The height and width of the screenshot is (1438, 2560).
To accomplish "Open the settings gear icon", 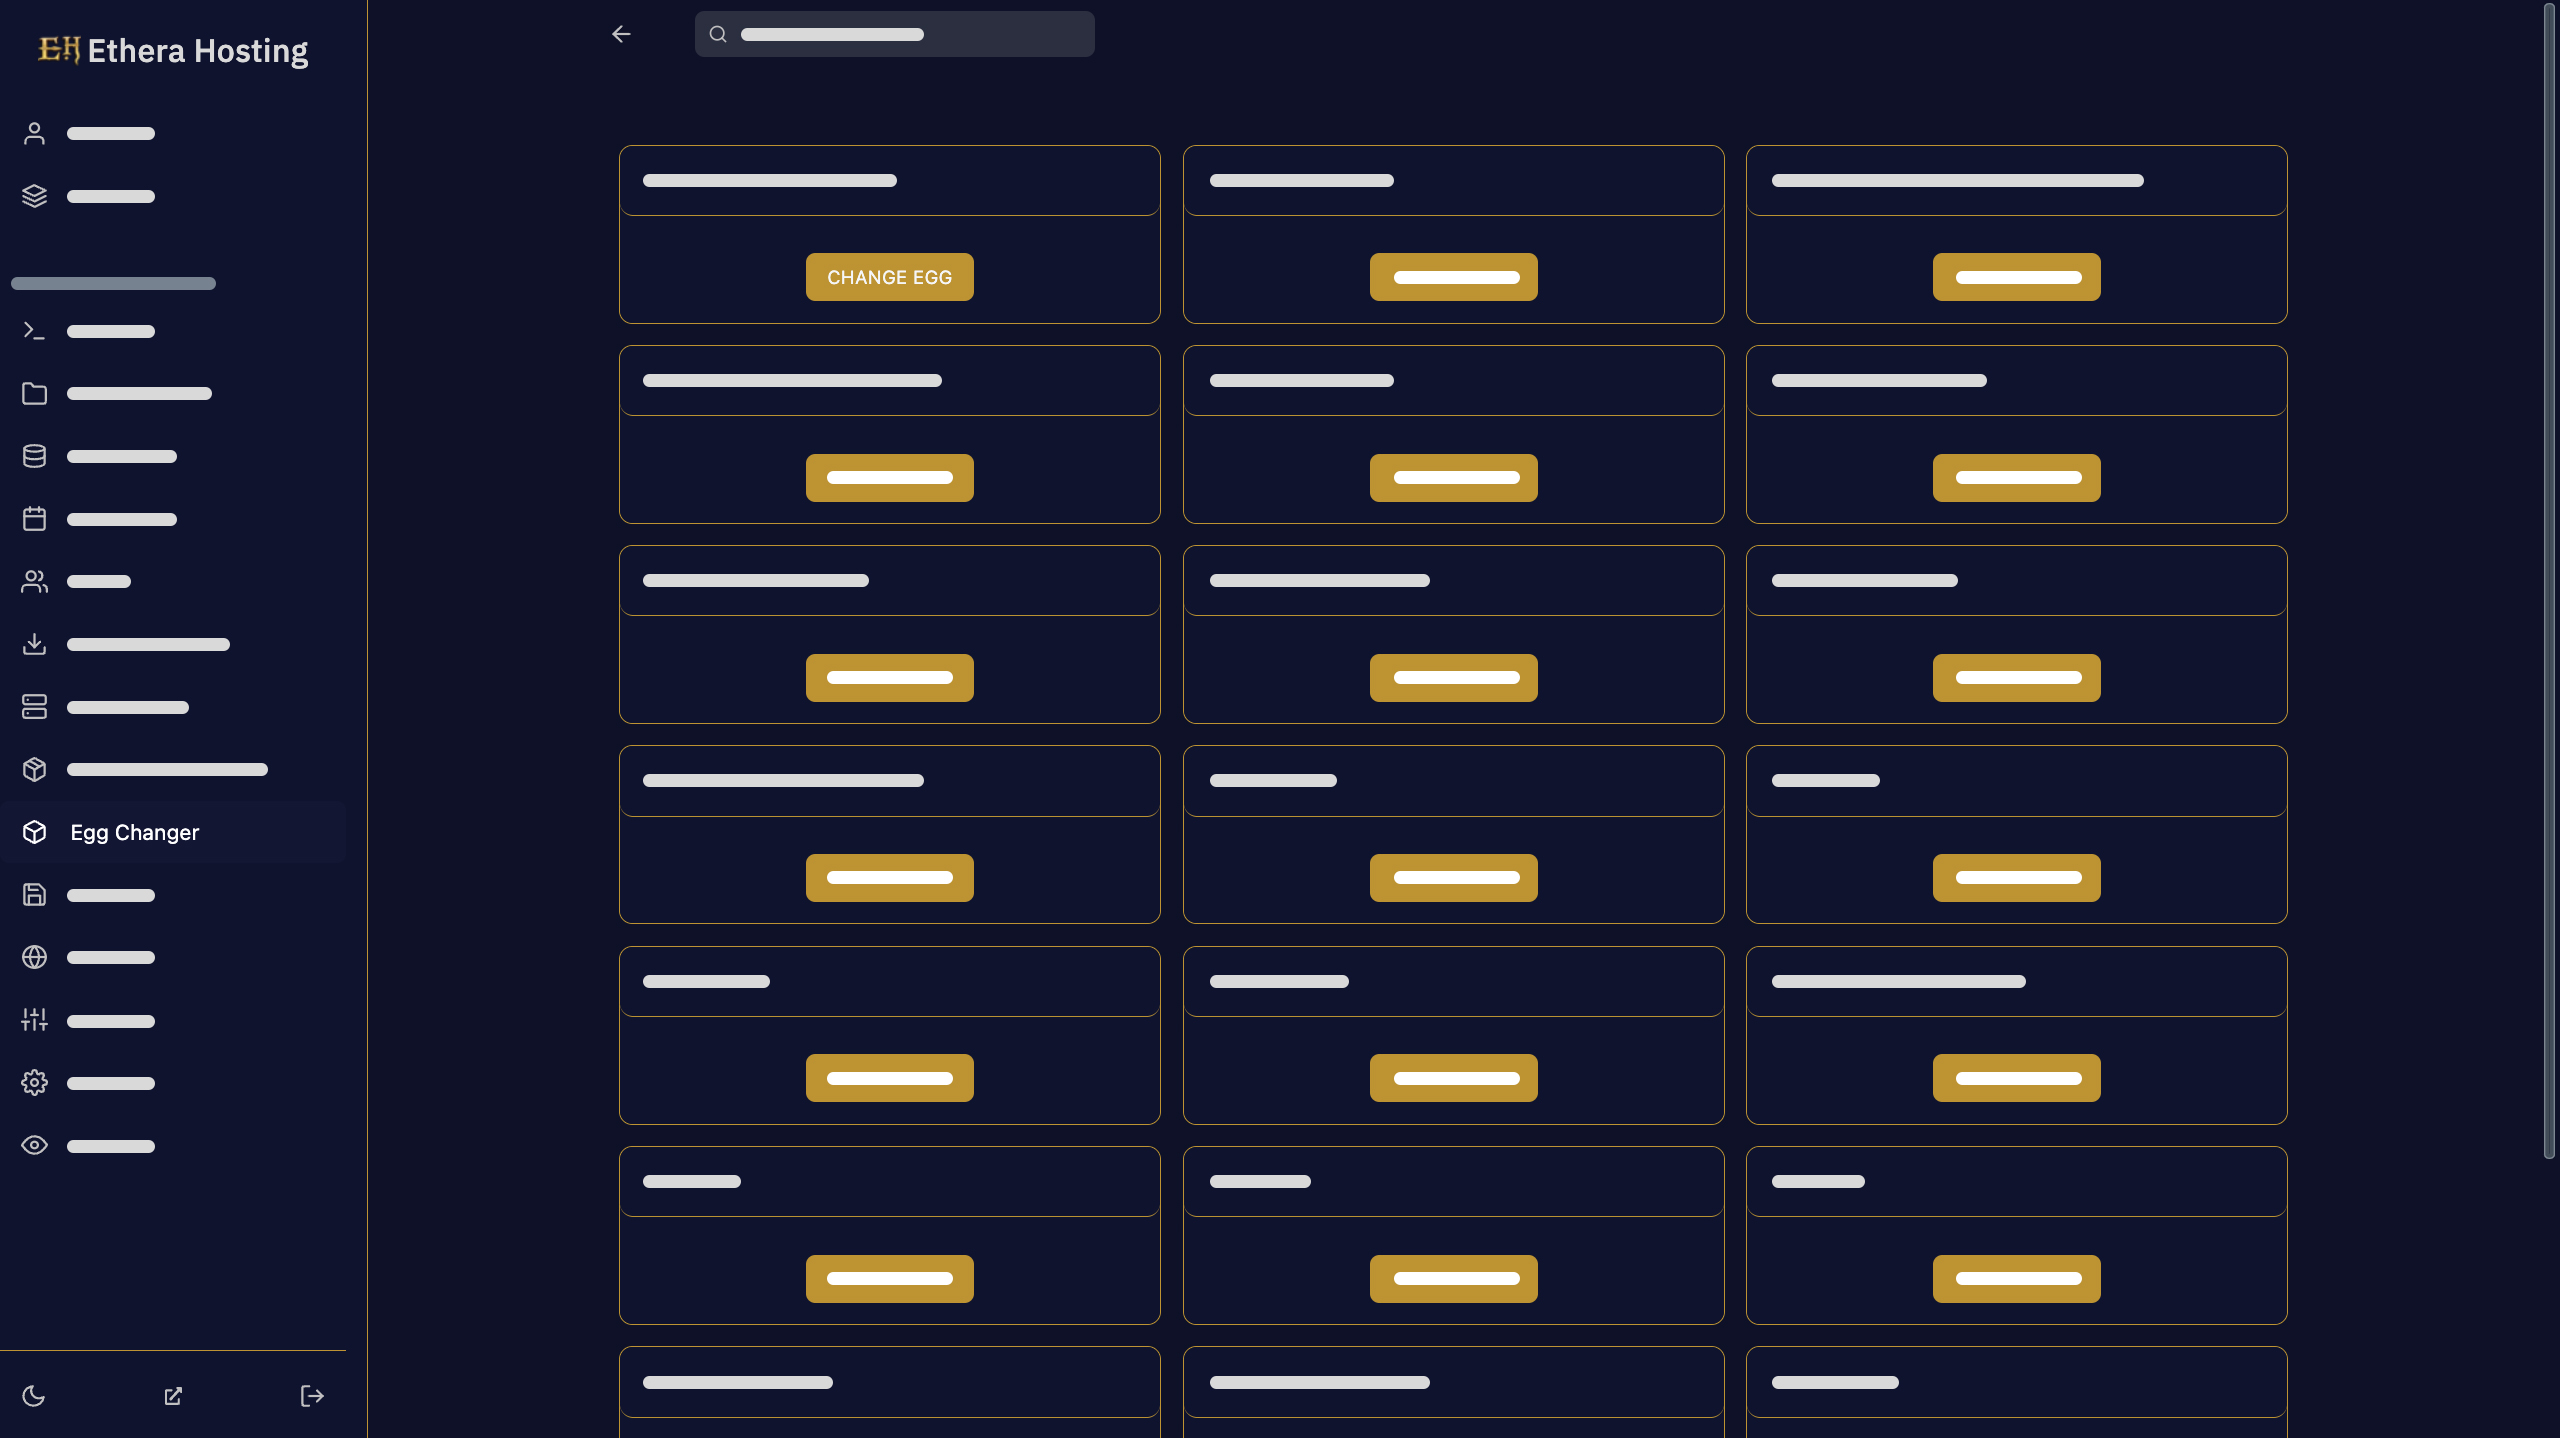I will click(35, 1083).
